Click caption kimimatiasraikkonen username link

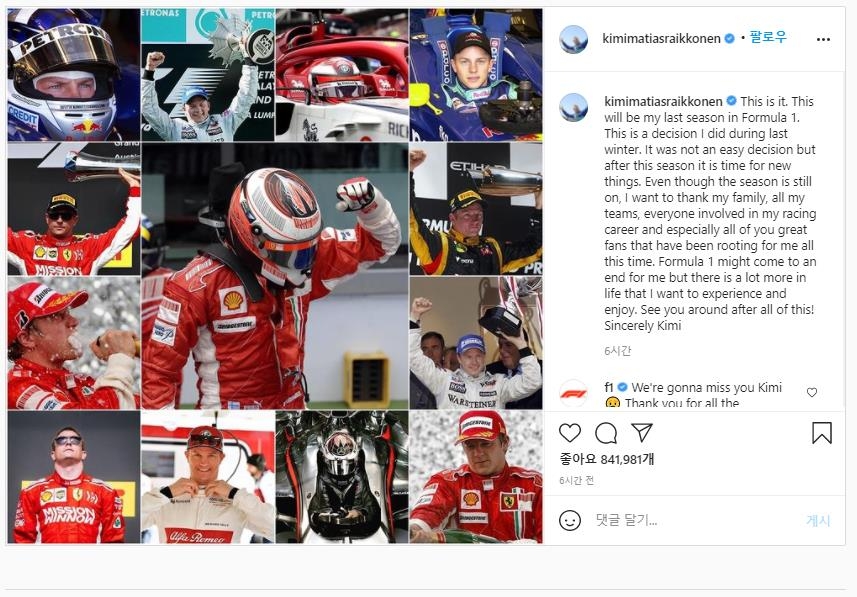coord(663,101)
